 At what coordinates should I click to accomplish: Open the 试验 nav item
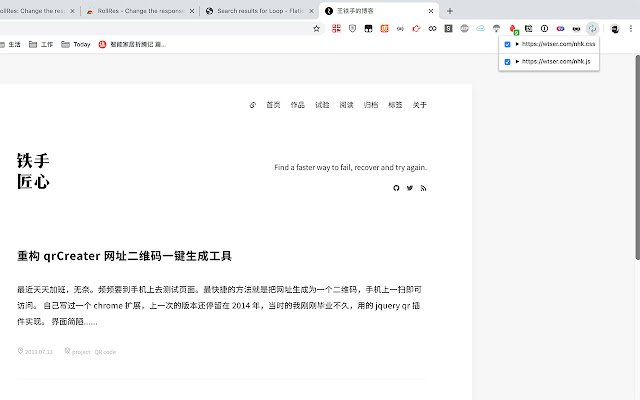[322, 105]
